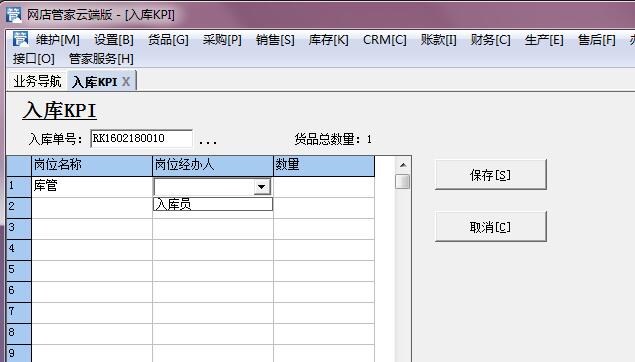Open the 库存[K] menu
Viewport: 635px width, 362px height.
[328, 40]
